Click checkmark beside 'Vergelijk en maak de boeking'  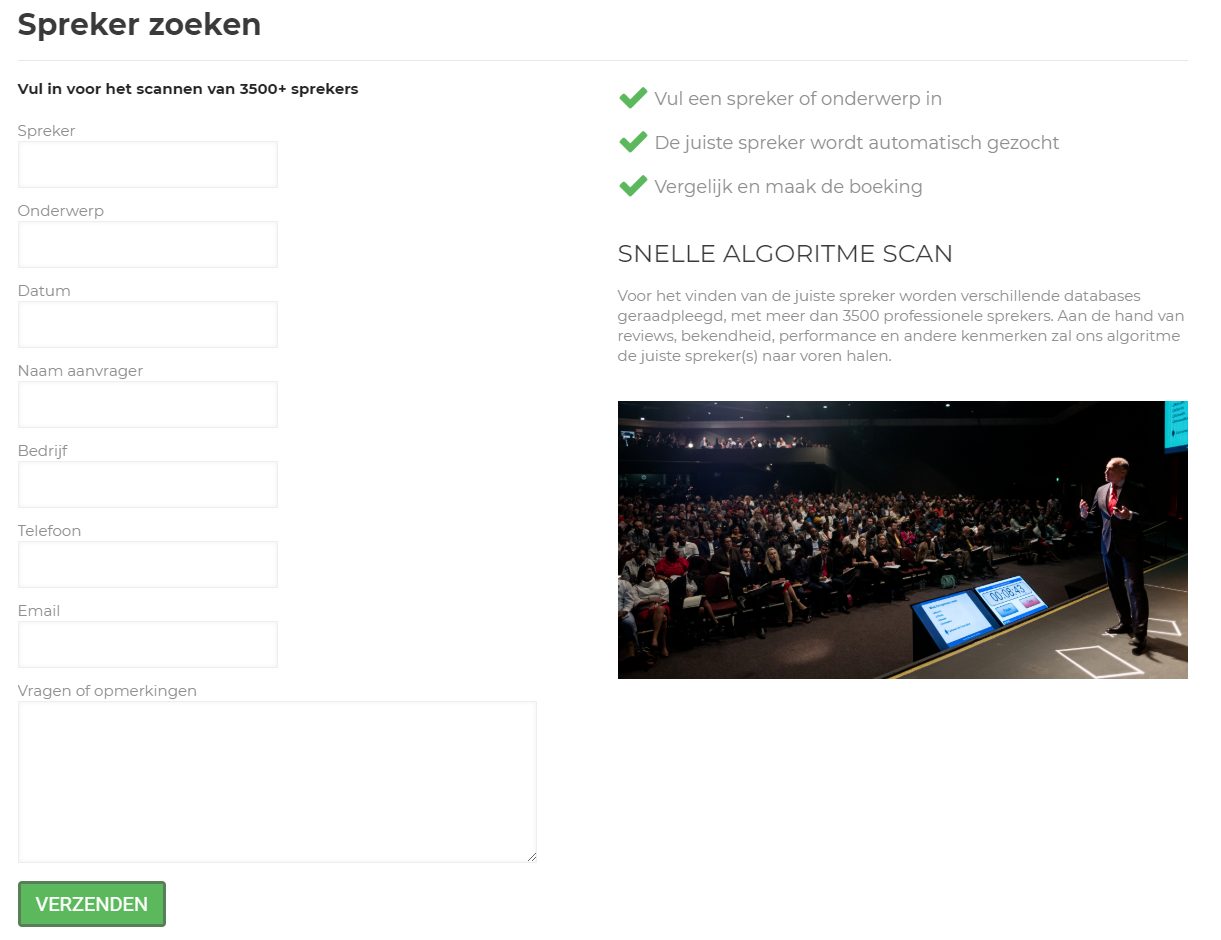[633, 186]
